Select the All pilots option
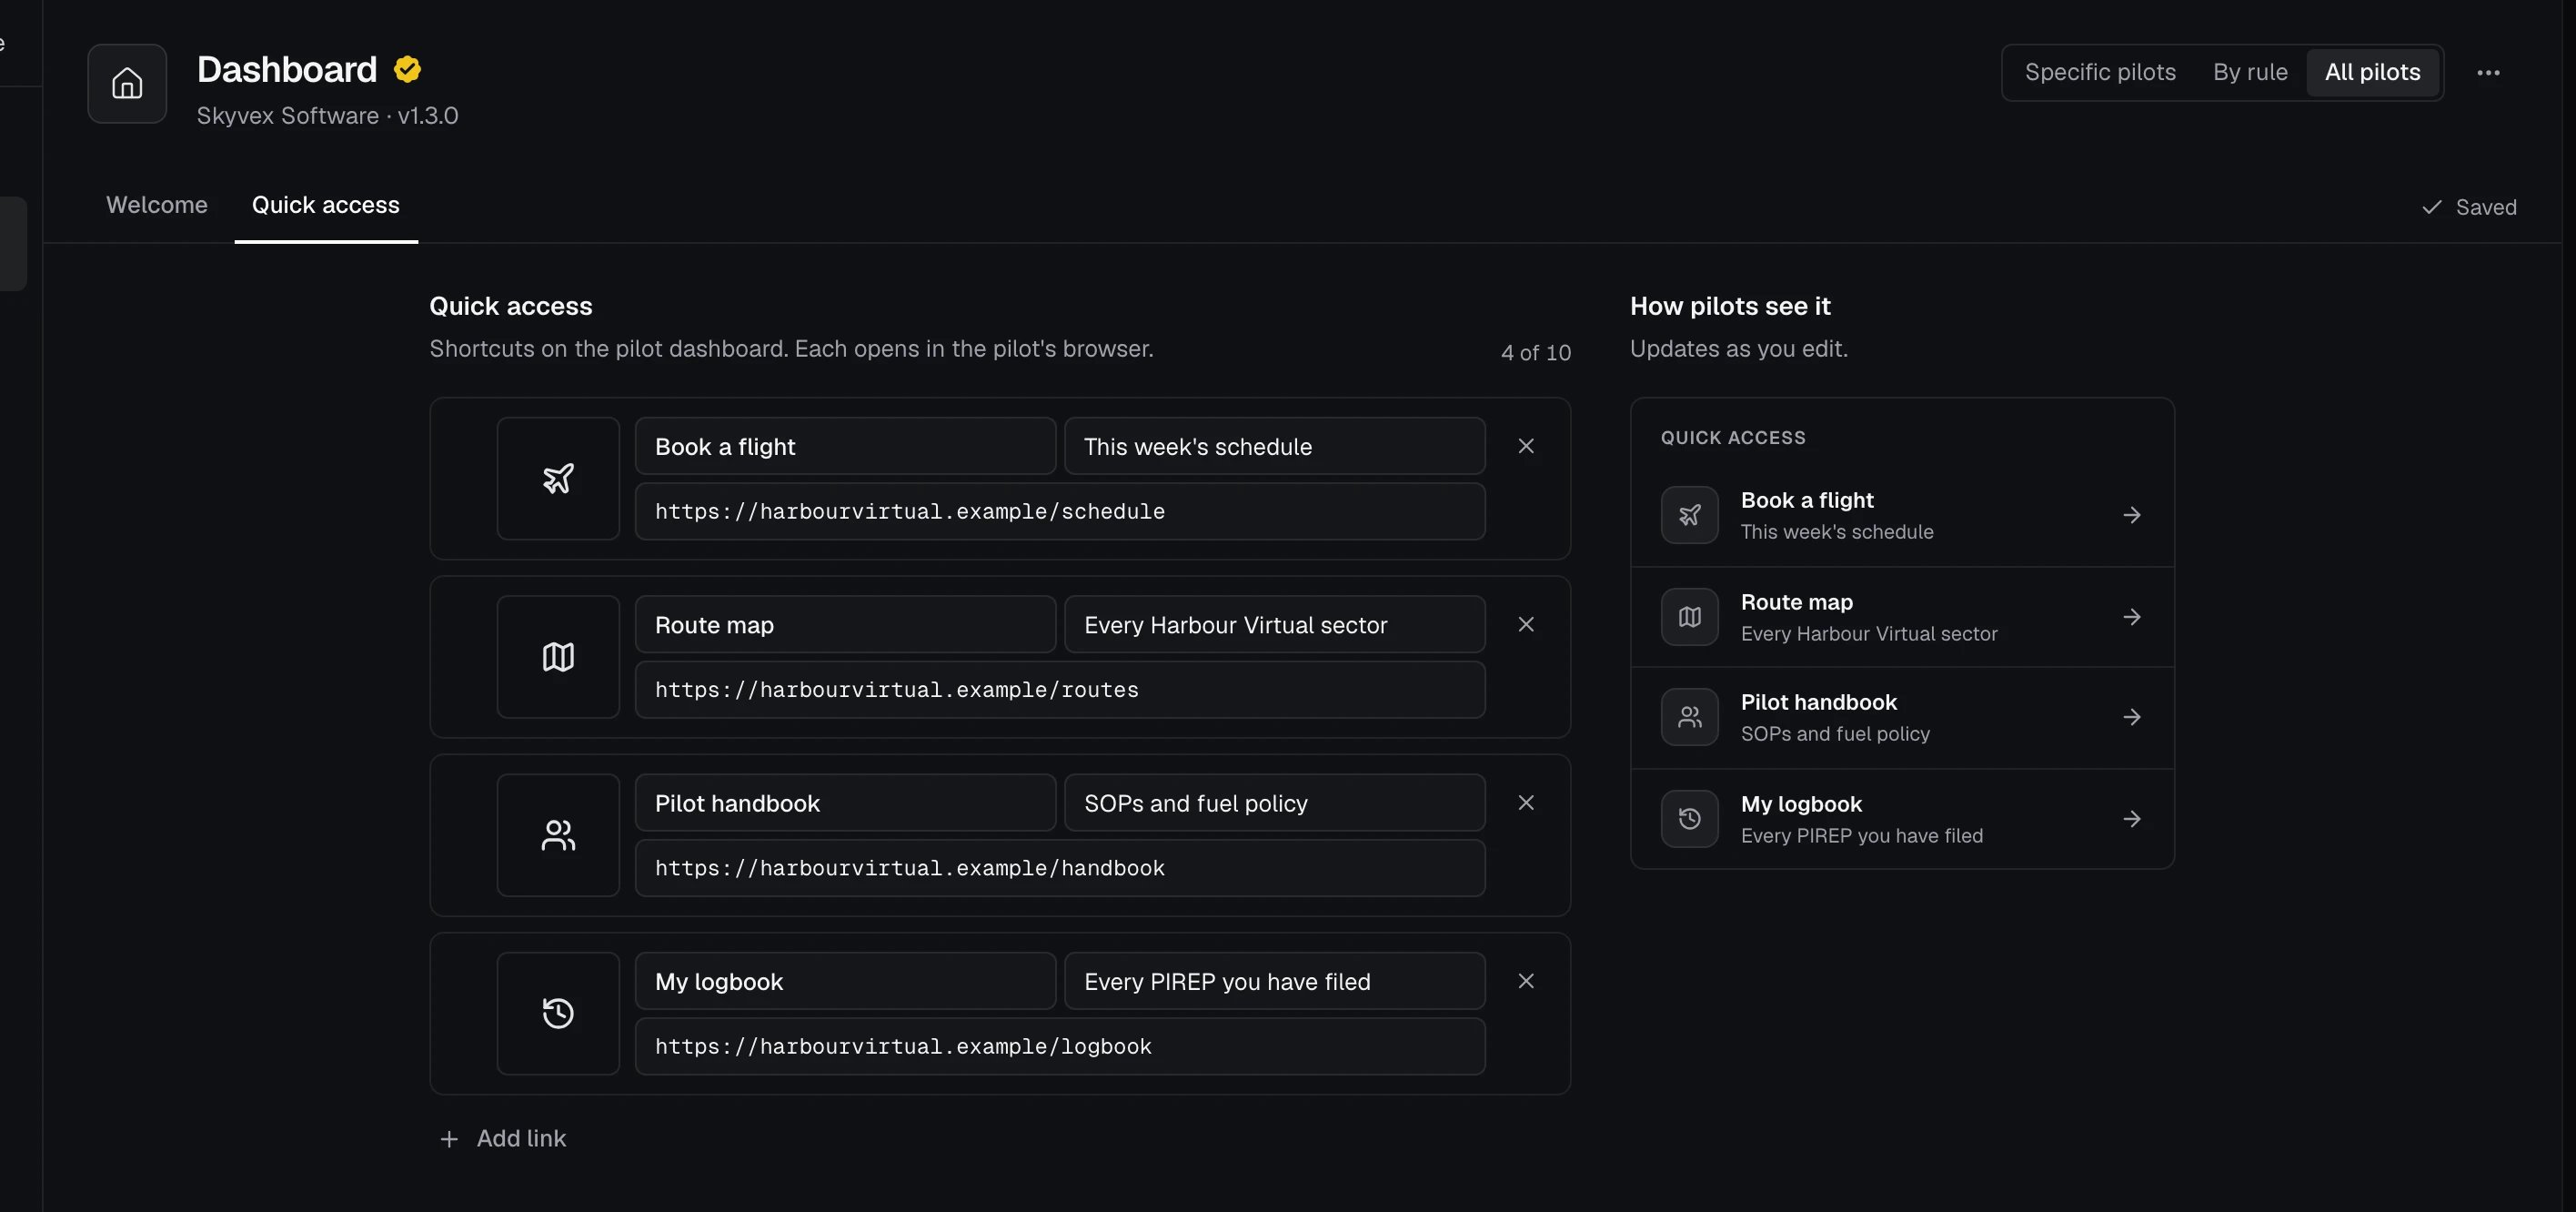2576x1212 pixels. (2372, 72)
